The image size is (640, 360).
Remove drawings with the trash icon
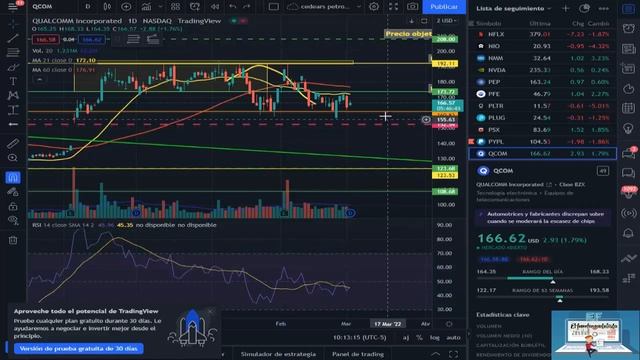point(13,240)
